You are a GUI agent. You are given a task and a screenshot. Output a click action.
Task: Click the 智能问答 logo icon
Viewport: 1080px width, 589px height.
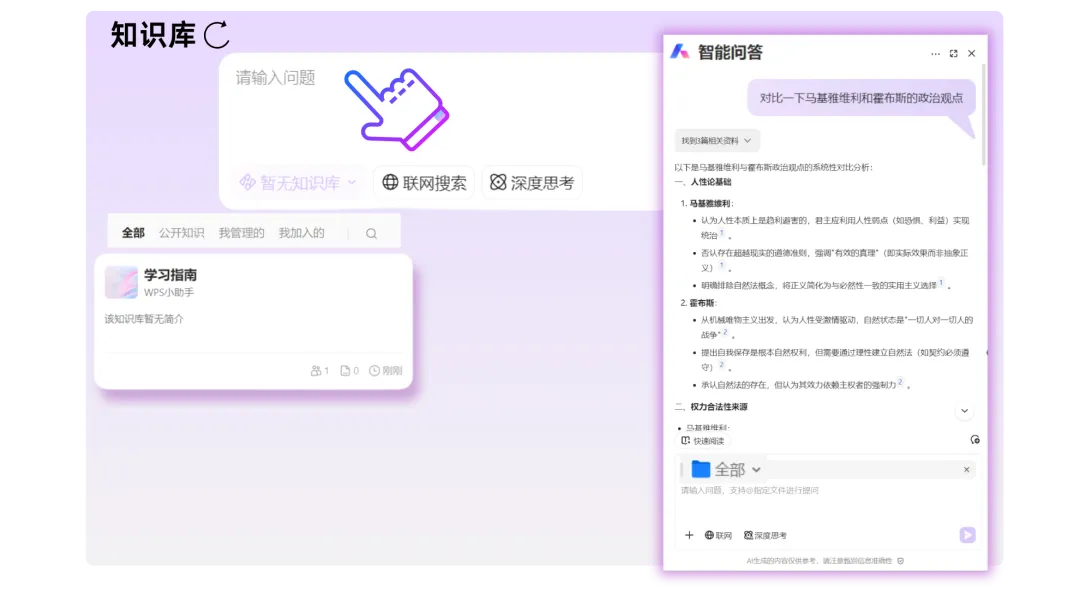point(680,52)
